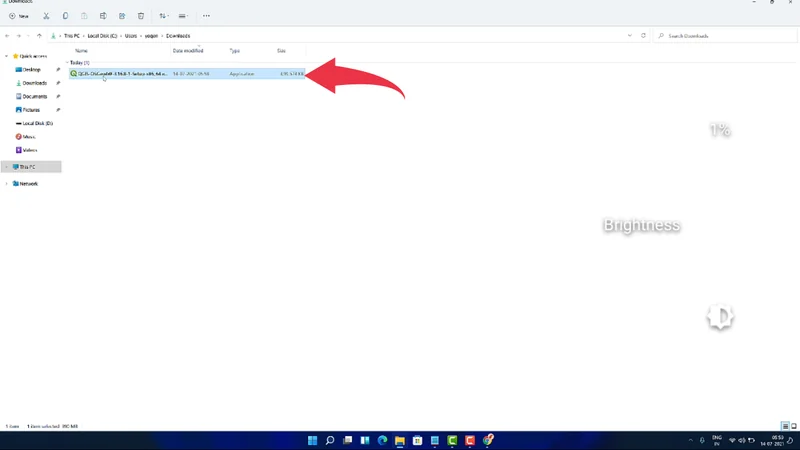This screenshot has width=800, height=450.
Task: Open the See more three-dots menu
Action: pos(206,16)
